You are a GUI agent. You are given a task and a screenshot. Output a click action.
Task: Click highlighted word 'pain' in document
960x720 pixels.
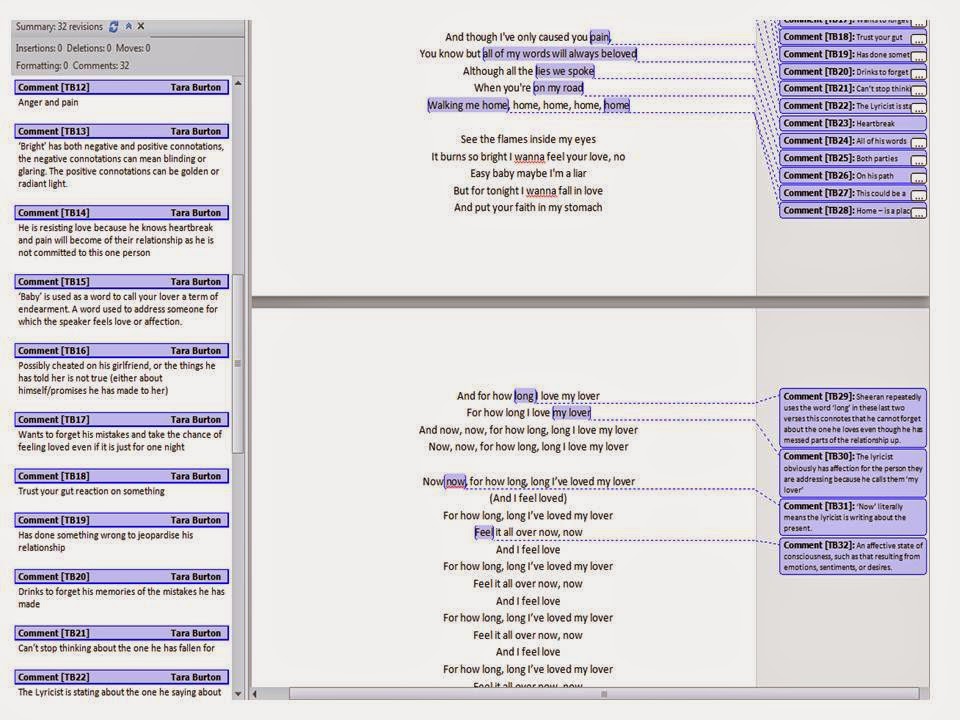(x=600, y=37)
